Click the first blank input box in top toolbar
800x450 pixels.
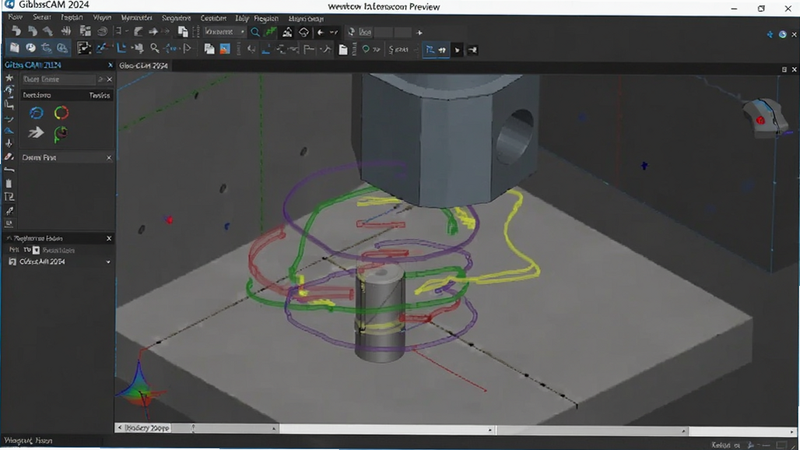[x=383, y=32]
